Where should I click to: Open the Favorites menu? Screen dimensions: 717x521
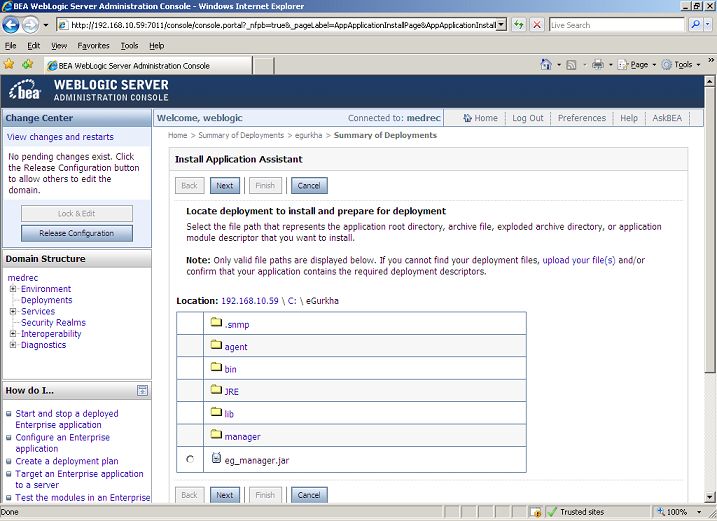tap(93, 46)
